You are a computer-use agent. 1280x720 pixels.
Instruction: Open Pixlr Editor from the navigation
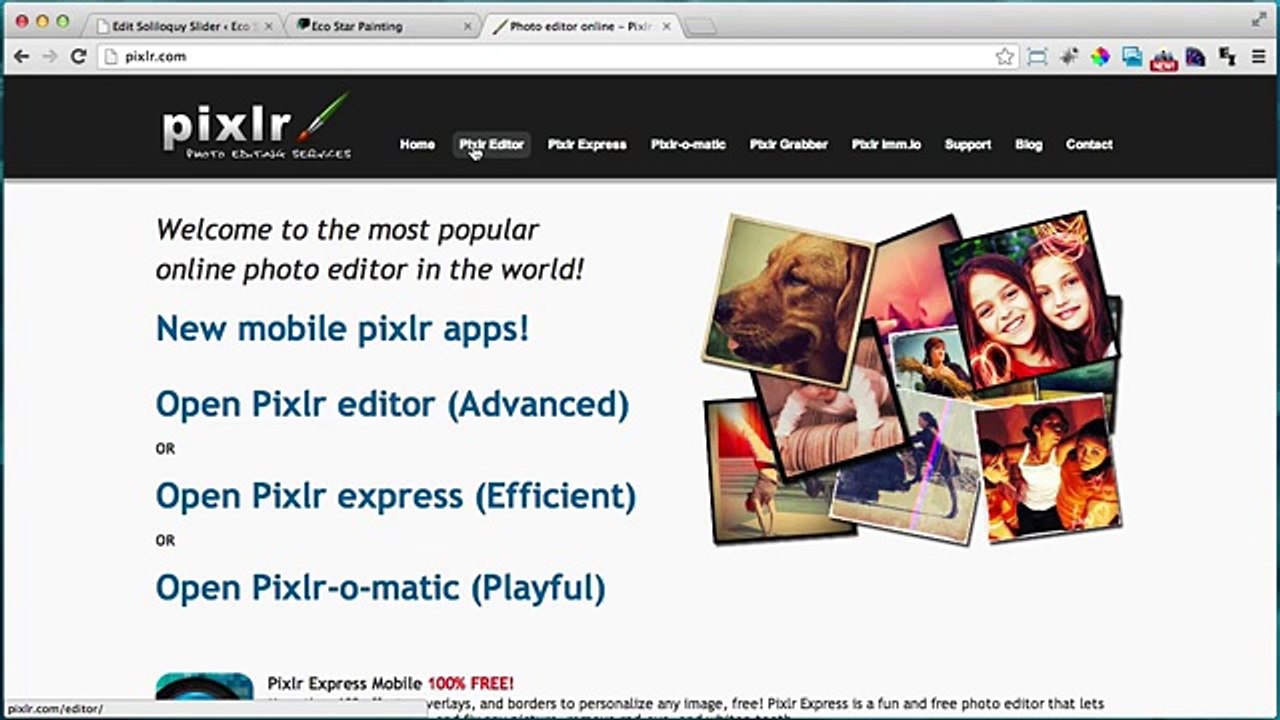pos(491,145)
